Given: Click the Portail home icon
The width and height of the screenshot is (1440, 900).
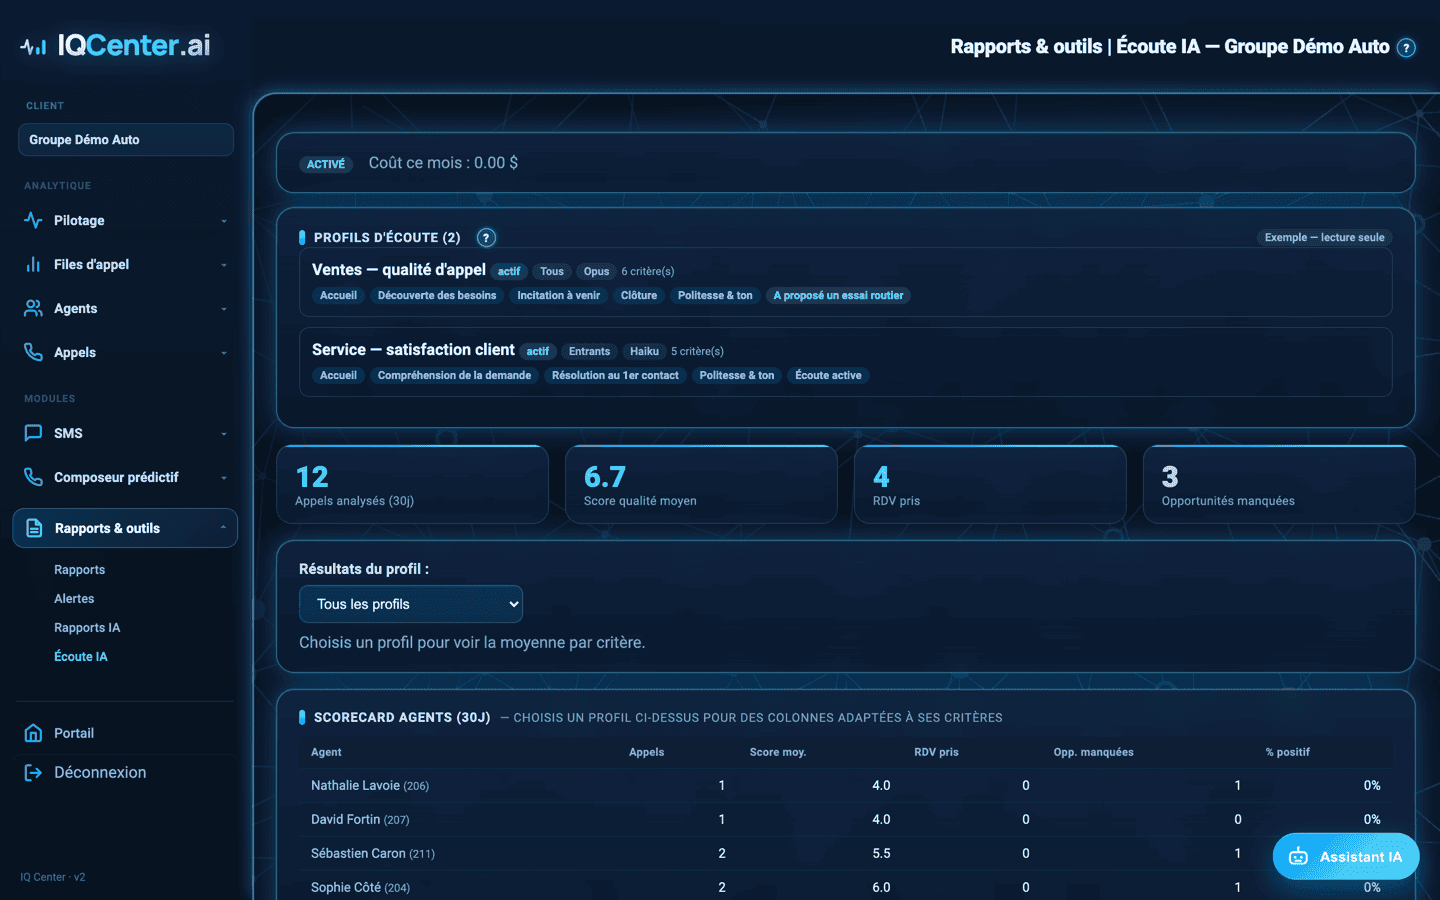Looking at the screenshot, I should (33, 733).
